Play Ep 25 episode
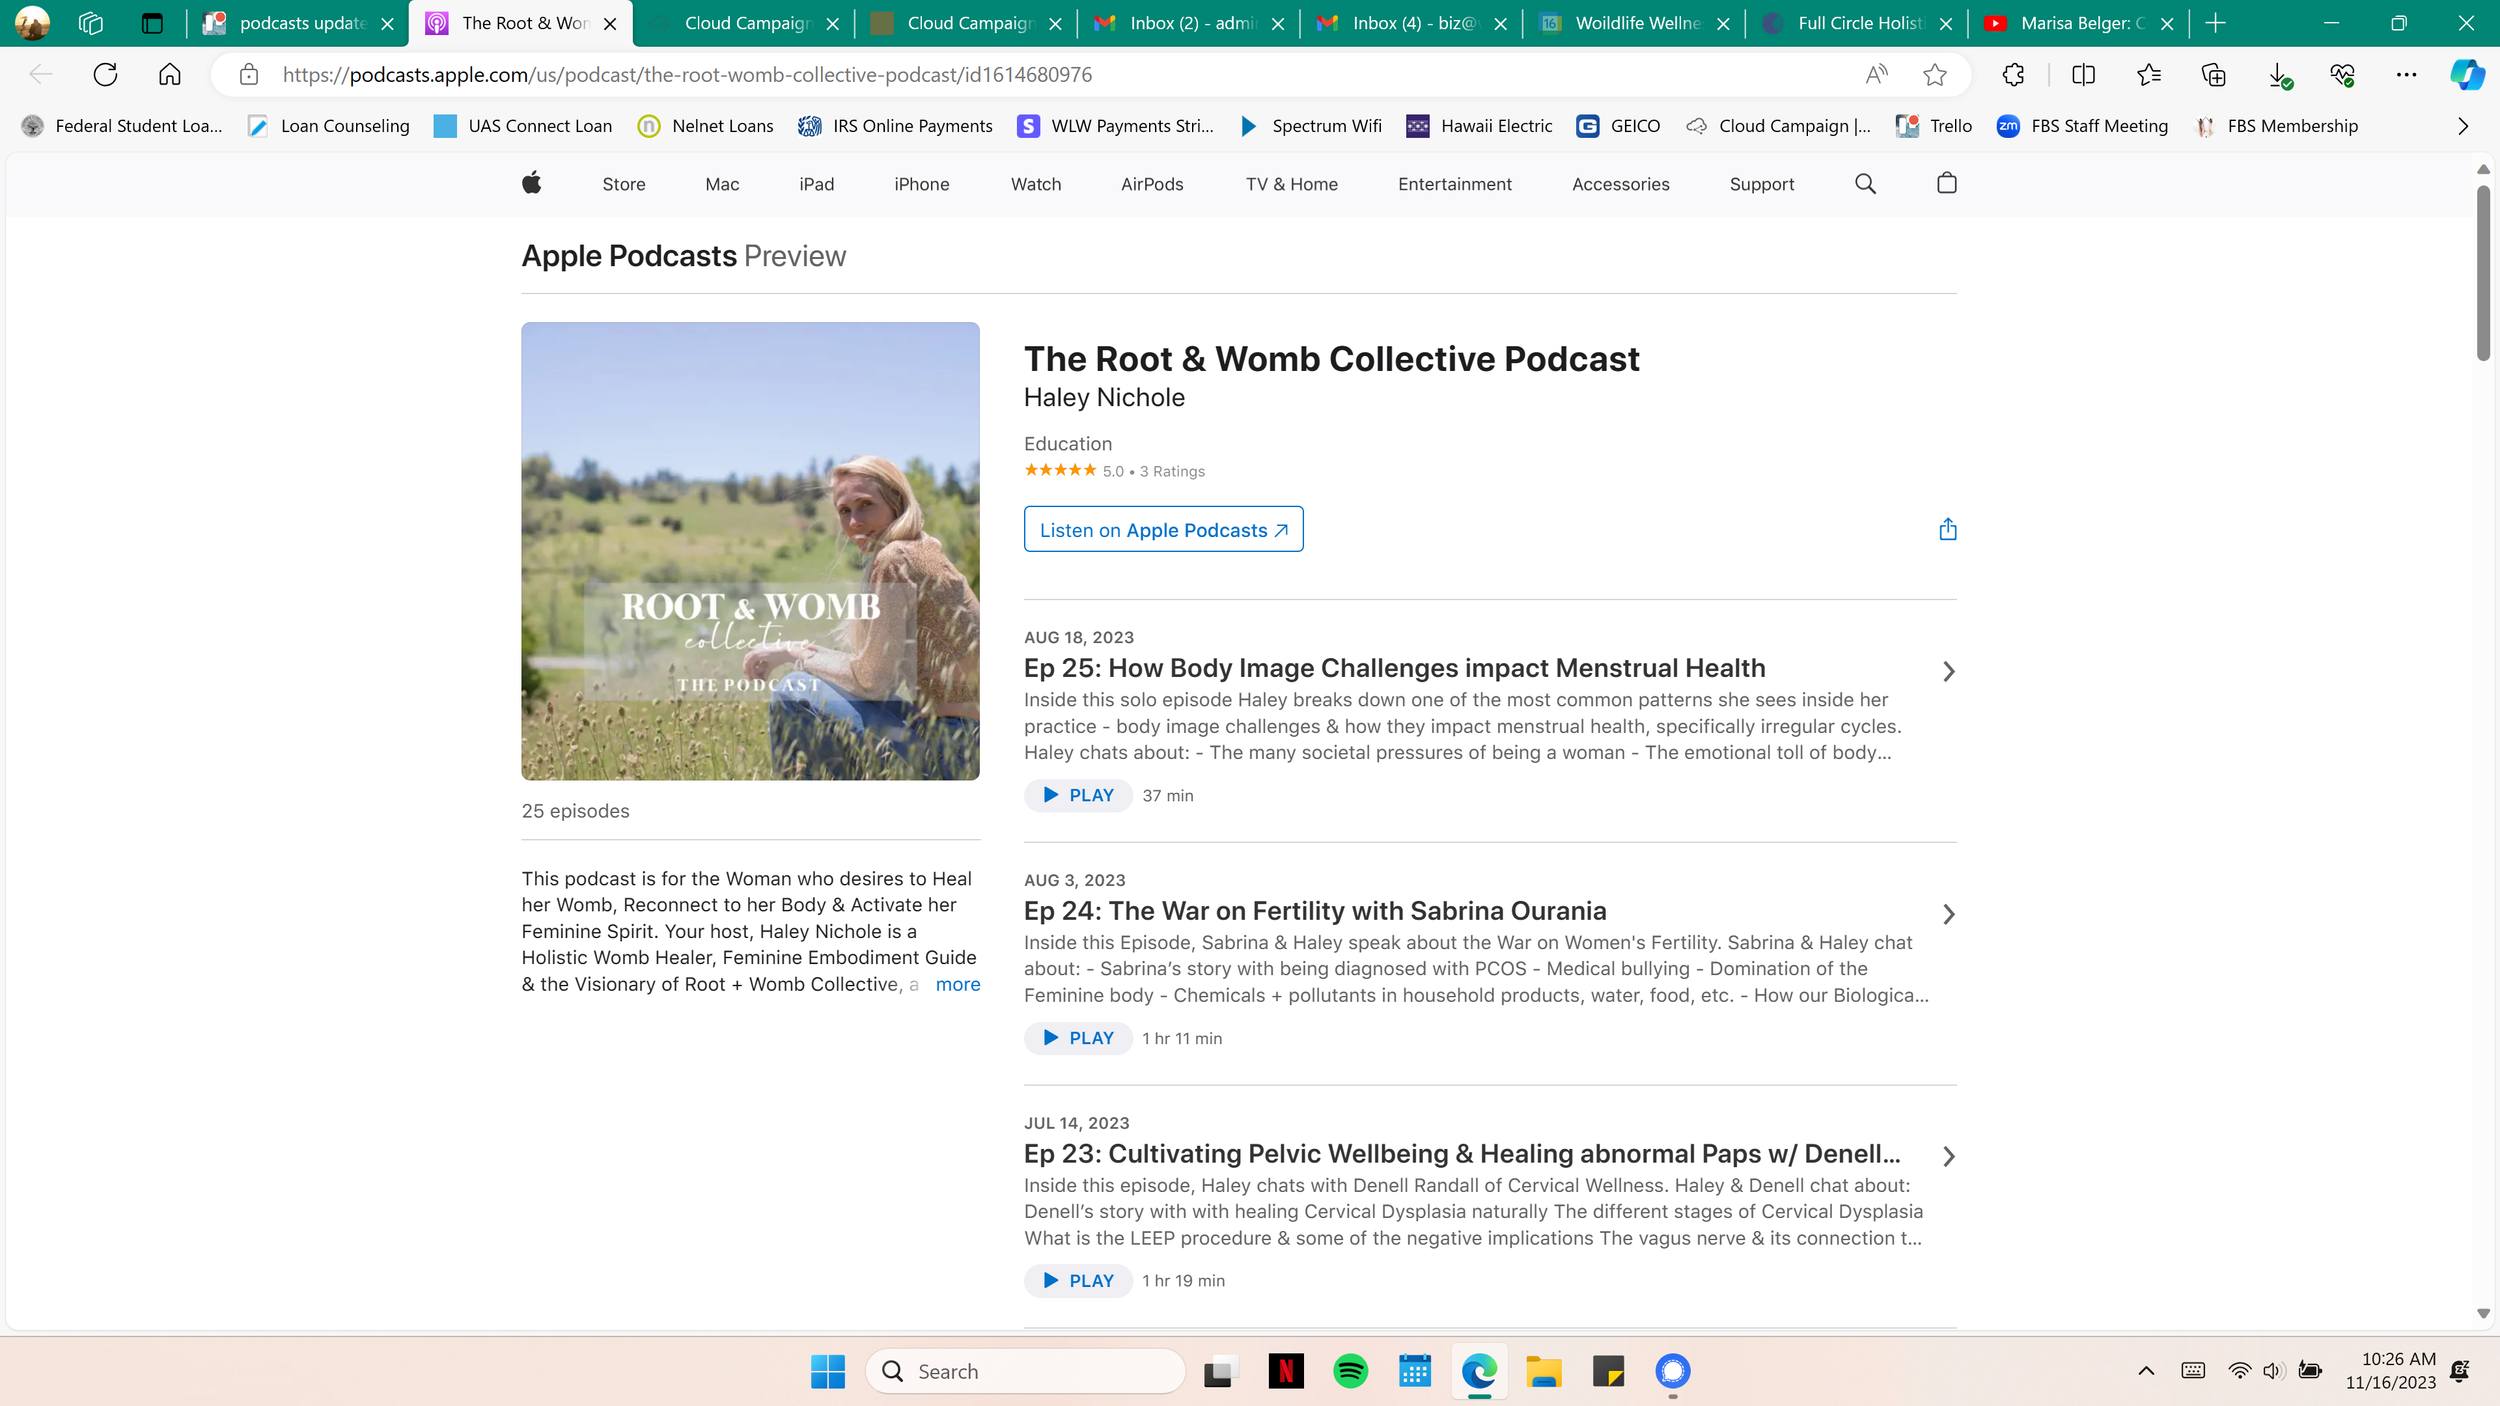Viewport: 2500px width, 1406px height. pyautogui.click(x=1078, y=795)
